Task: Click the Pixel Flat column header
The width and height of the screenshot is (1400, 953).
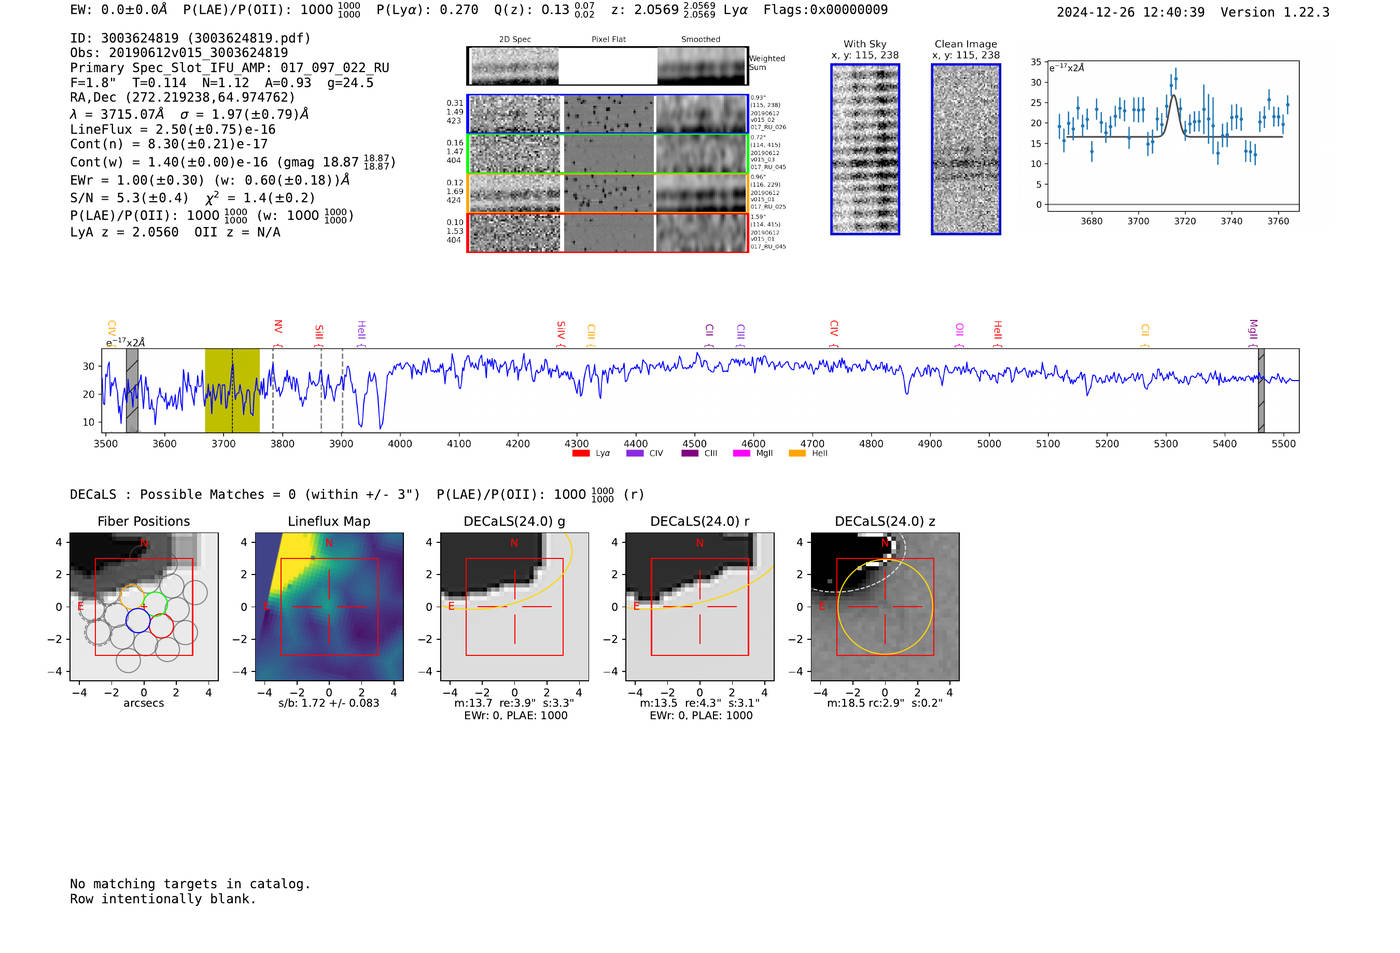Action: pyautogui.click(x=608, y=39)
